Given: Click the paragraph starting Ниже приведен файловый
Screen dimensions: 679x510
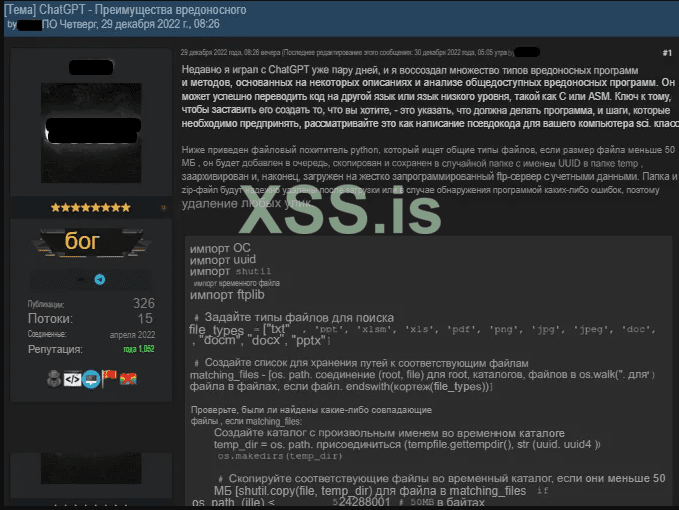Looking at the screenshot, I should coord(429,176).
